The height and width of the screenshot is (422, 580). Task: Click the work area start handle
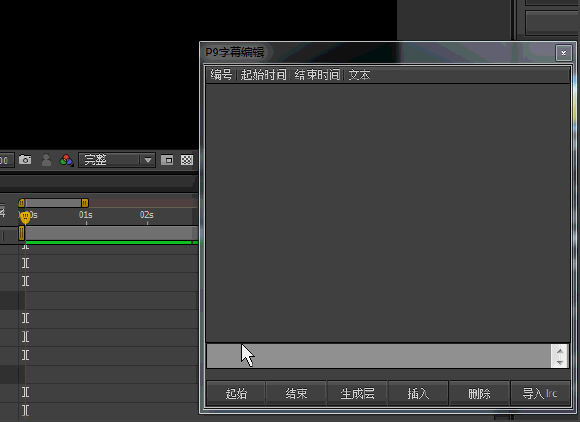click(x=21, y=203)
